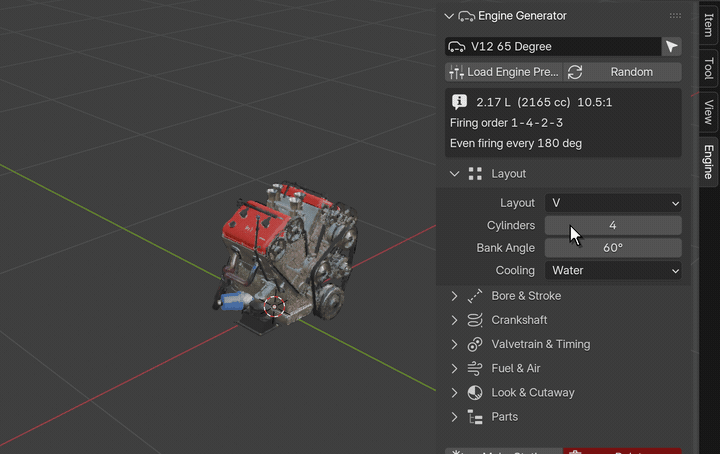Expand the Crankshaft section
Screen dimensions: 720x454
[x=454, y=320]
